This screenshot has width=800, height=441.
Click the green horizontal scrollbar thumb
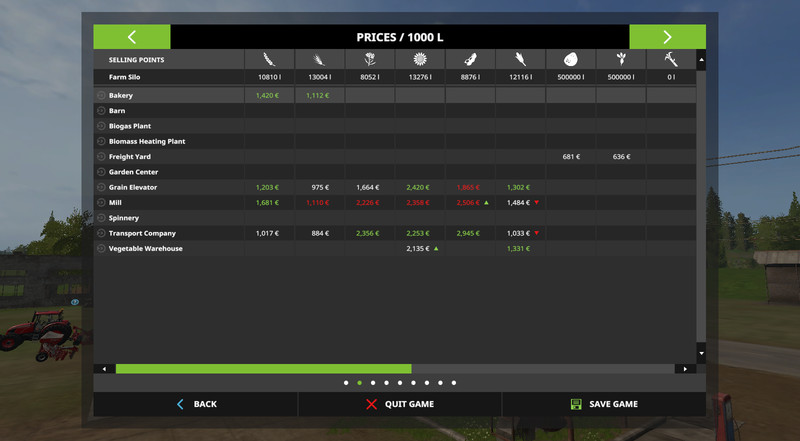tap(263, 369)
